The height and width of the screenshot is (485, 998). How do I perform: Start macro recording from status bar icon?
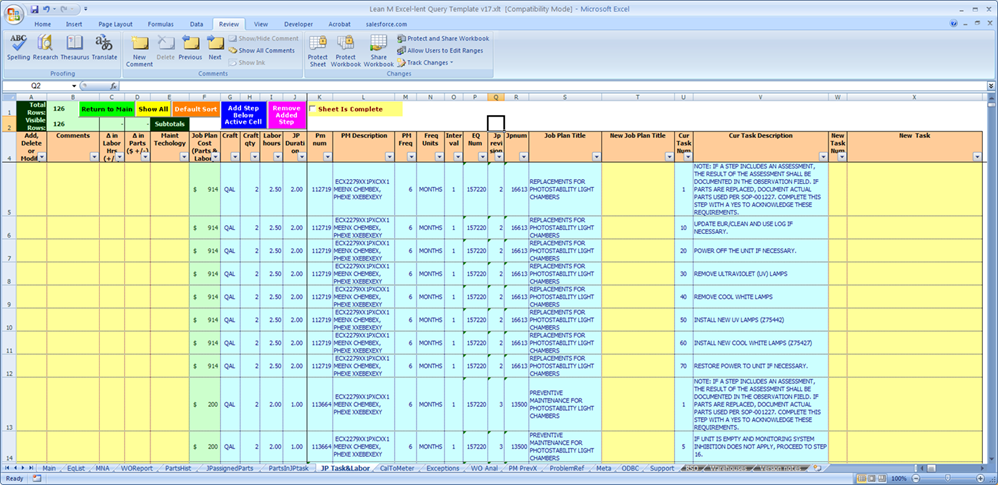pyautogui.click(x=36, y=478)
